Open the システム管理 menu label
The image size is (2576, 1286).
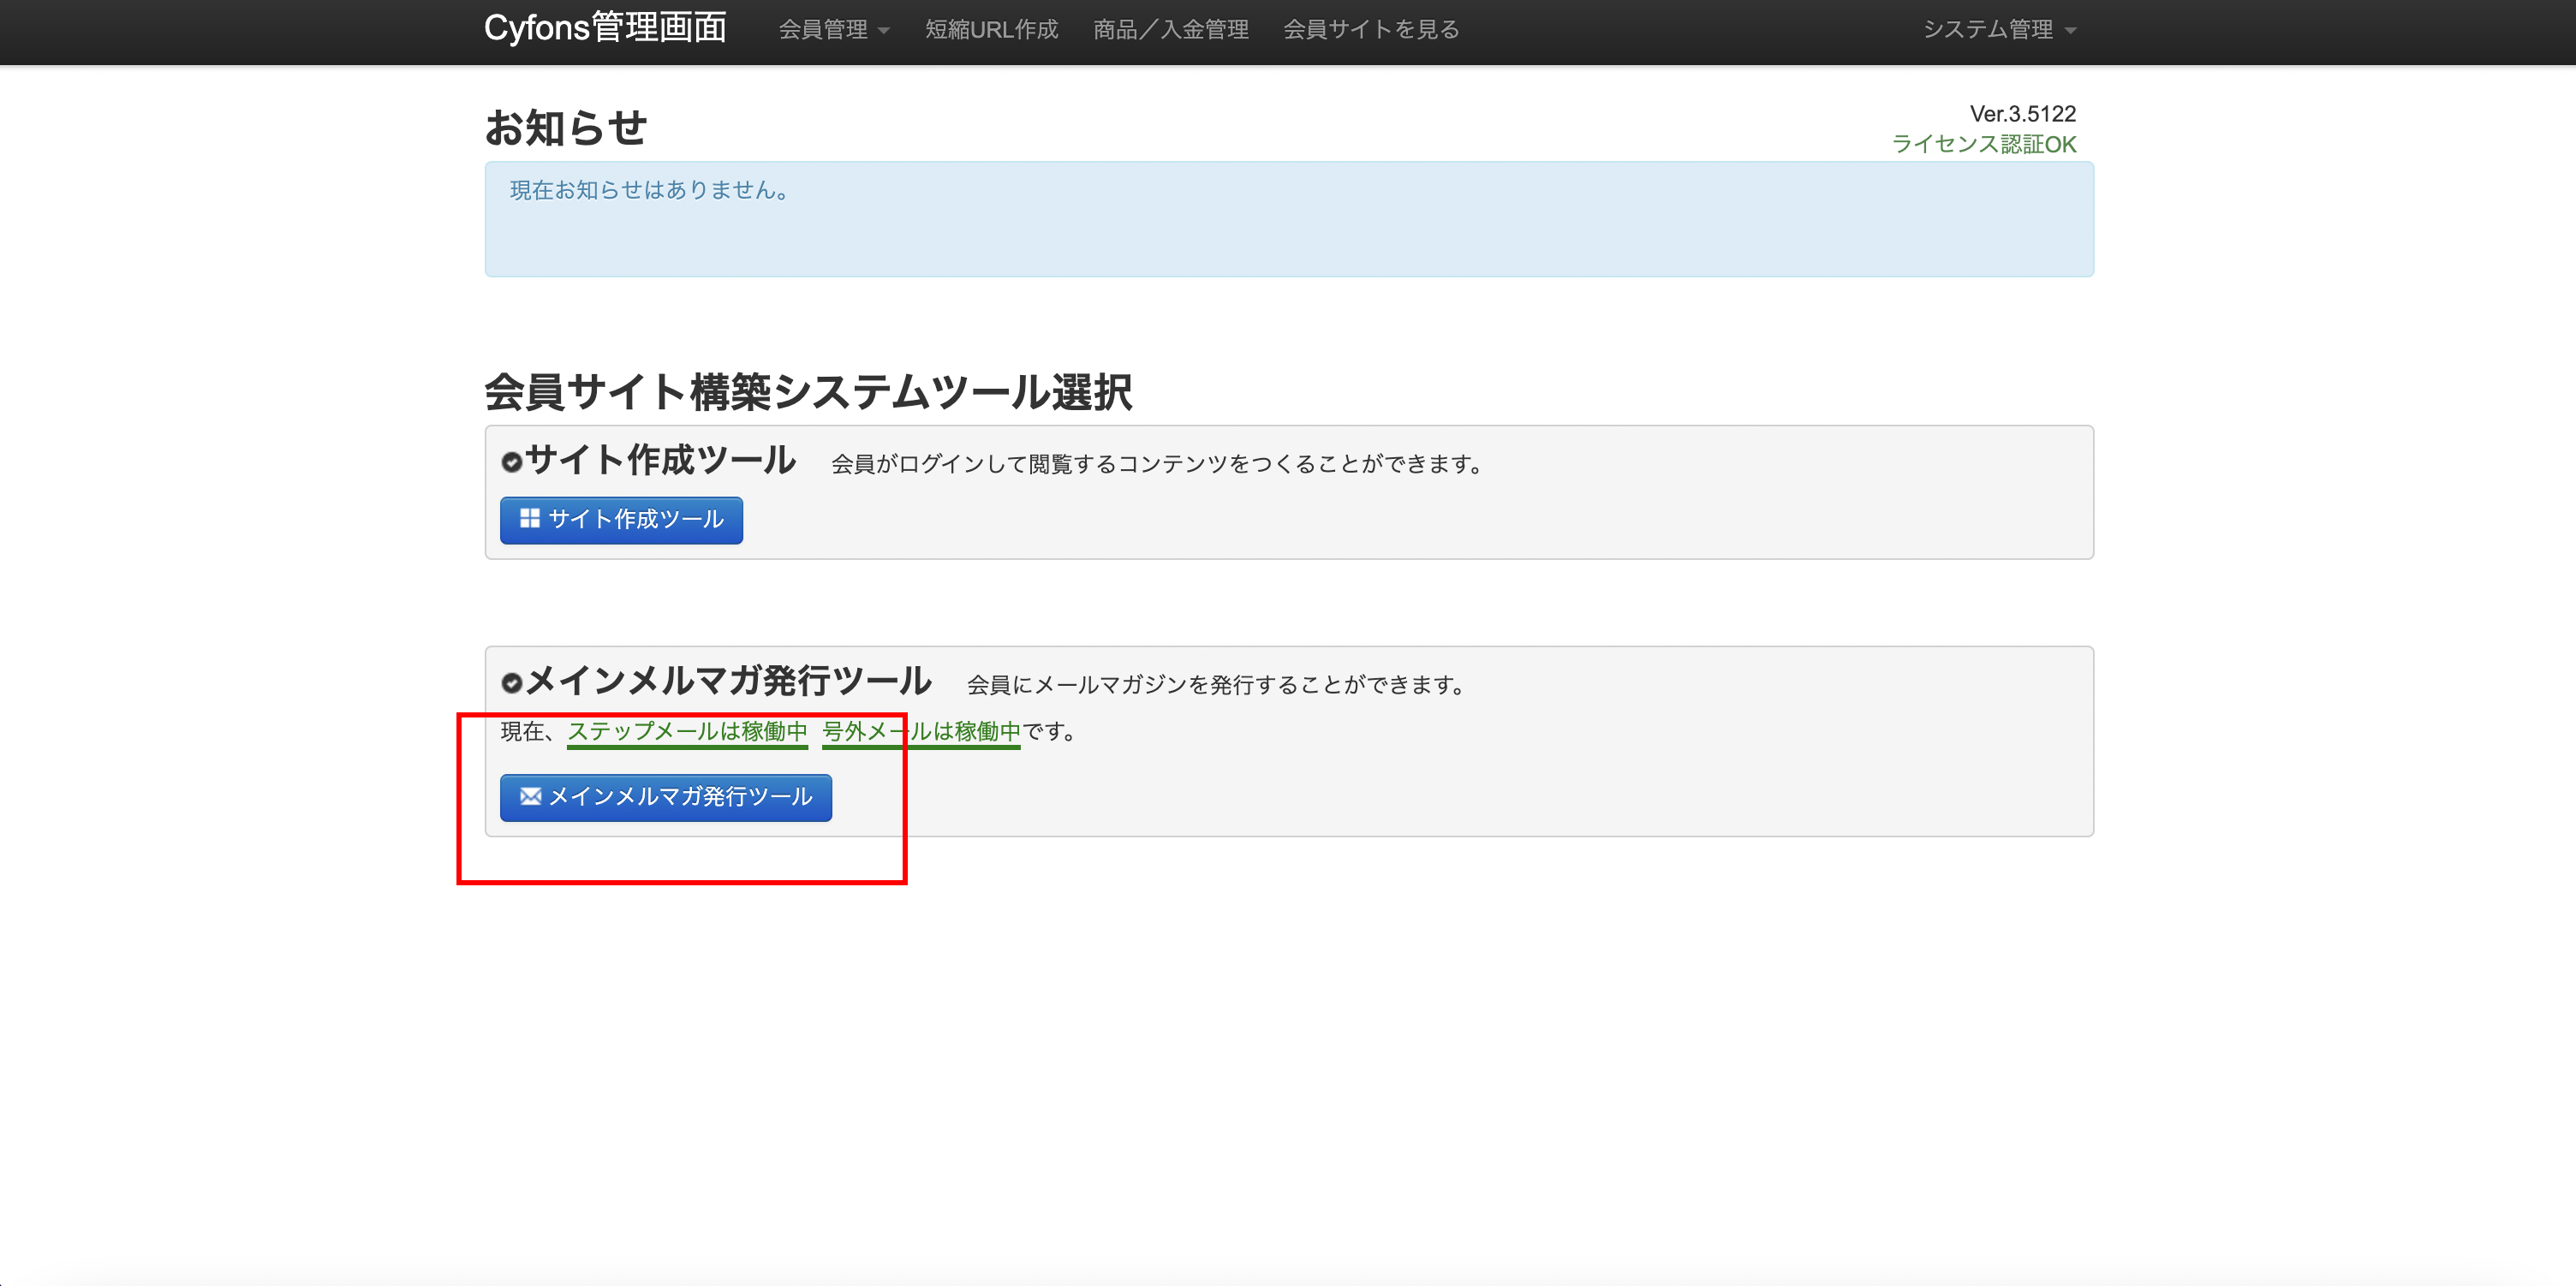coord(1987,30)
